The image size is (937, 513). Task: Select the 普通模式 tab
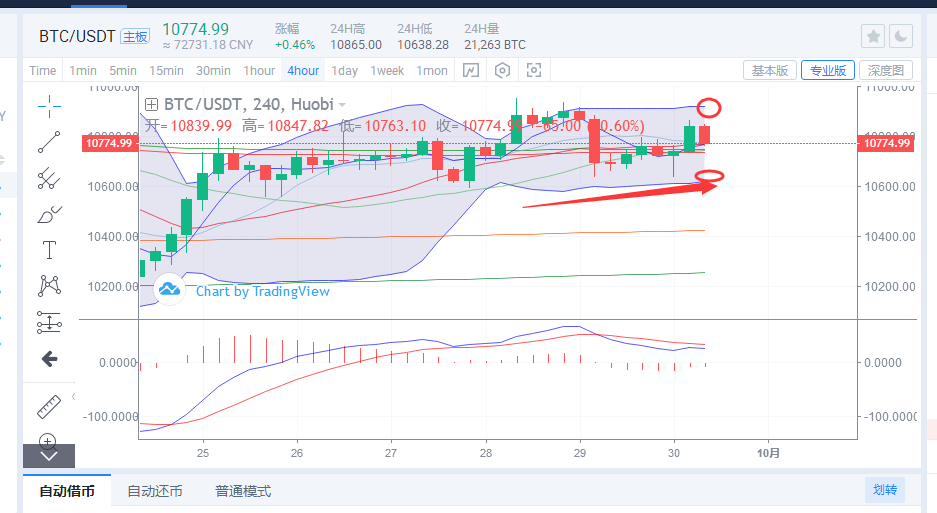pyautogui.click(x=243, y=491)
